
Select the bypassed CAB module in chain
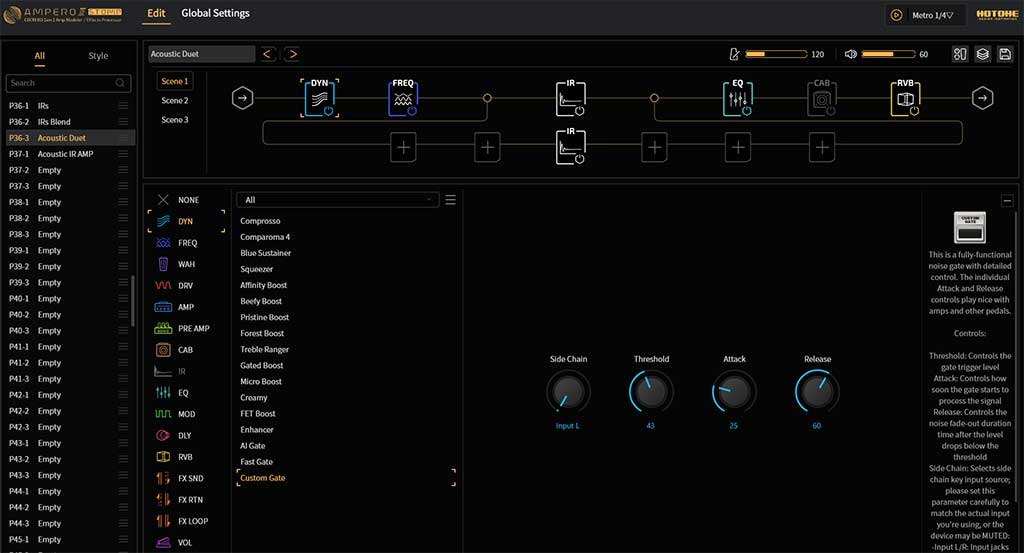pos(821,99)
